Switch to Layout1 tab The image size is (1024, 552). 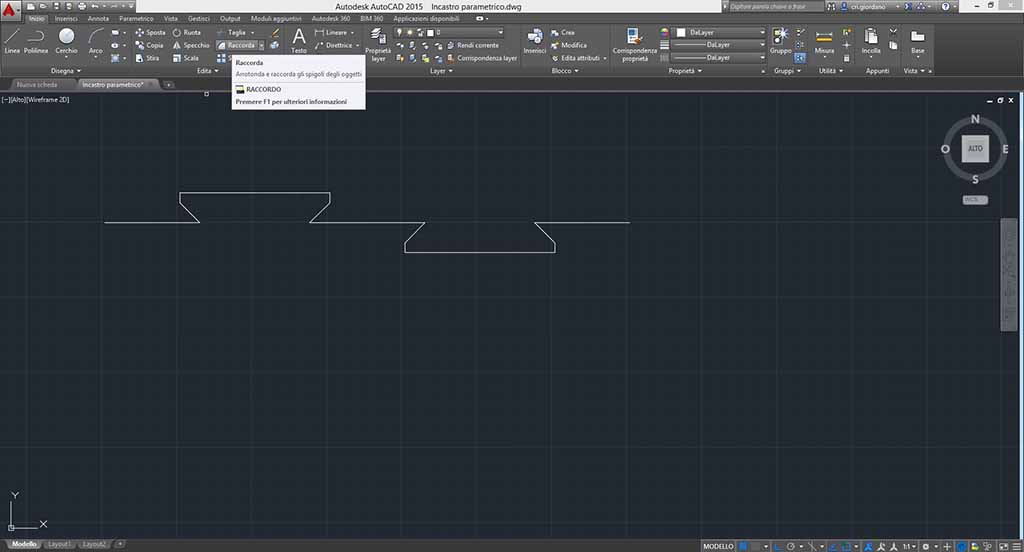59,544
